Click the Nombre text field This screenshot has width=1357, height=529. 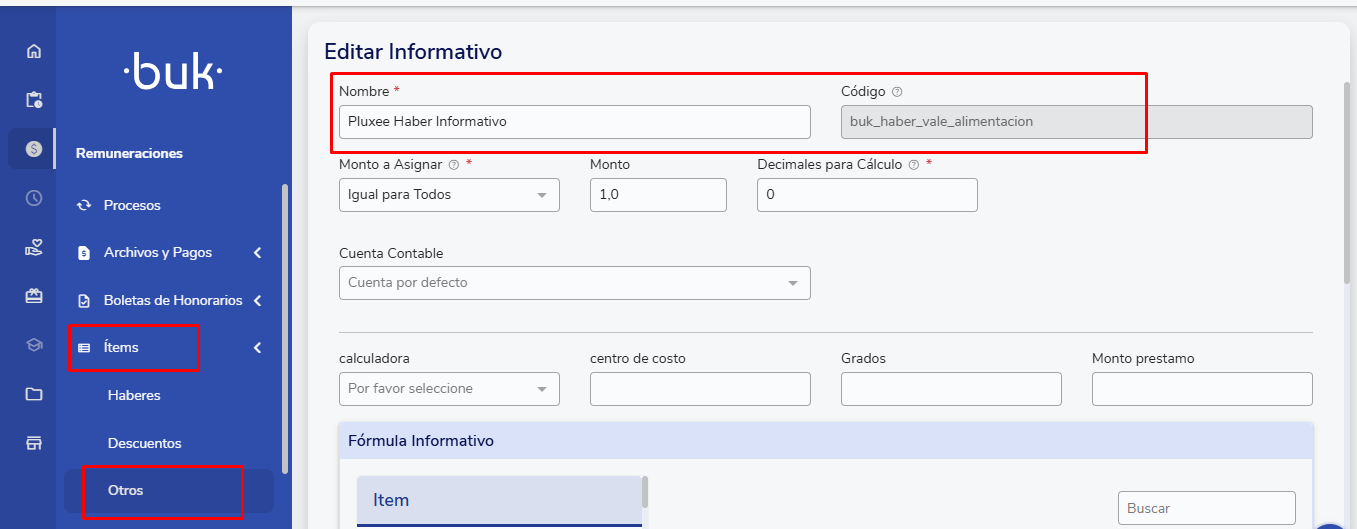[574, 122]
